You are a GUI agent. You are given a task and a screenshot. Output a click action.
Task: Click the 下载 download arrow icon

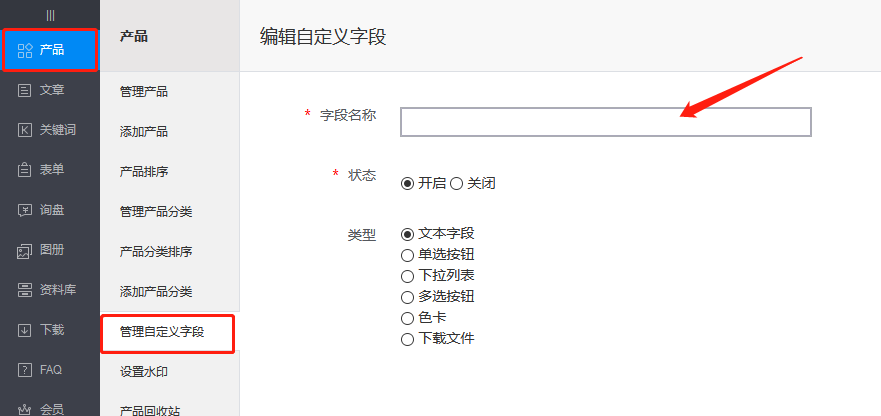click(25, 330)
